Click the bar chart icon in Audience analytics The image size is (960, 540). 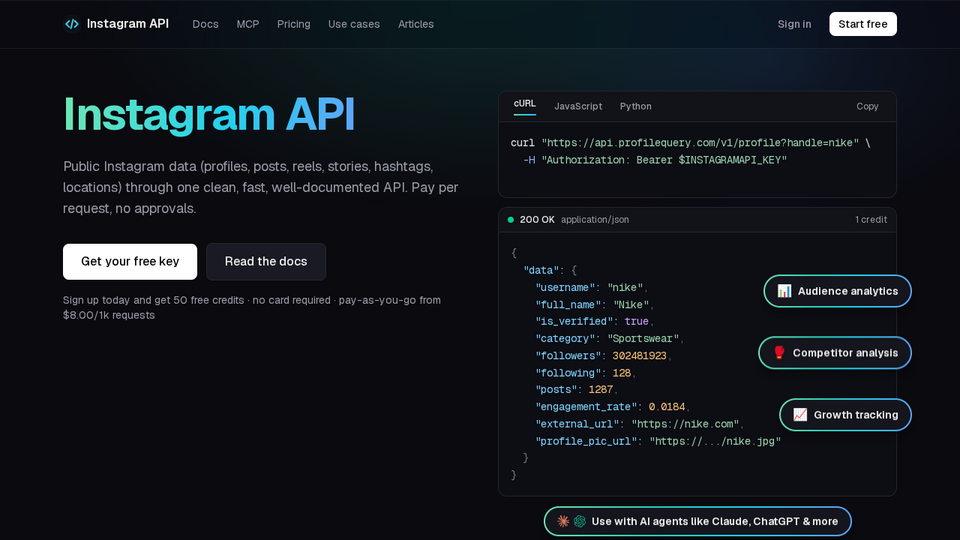pos(784,291)
